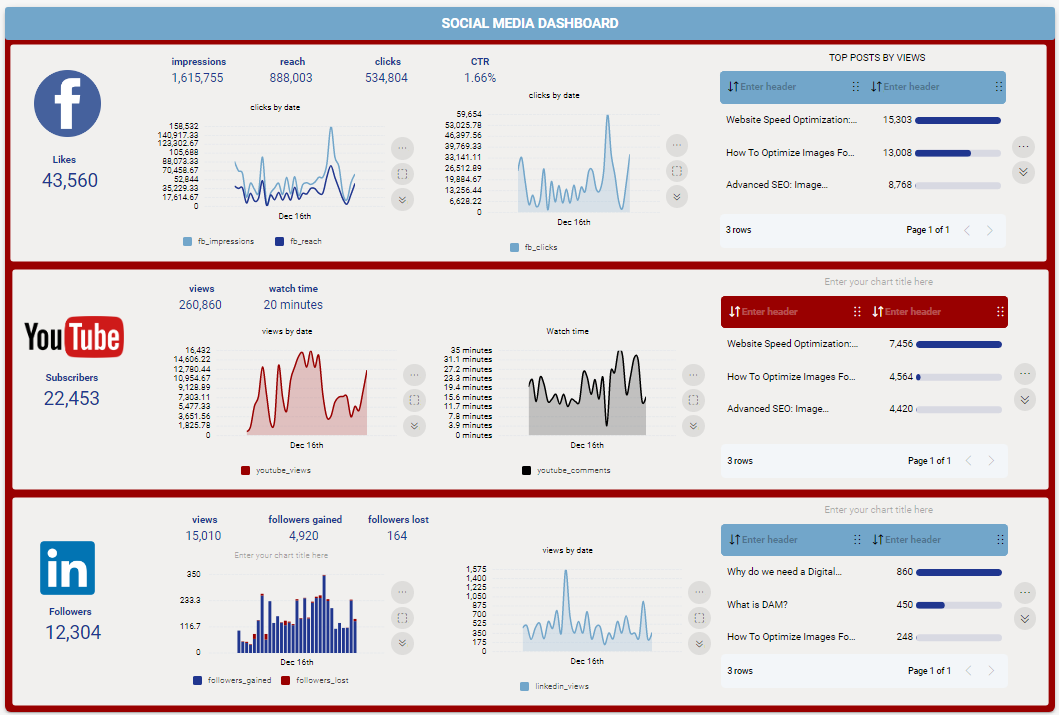
Task: Click selection square icon beside followers bar chart
Action: tap(403, 618)
